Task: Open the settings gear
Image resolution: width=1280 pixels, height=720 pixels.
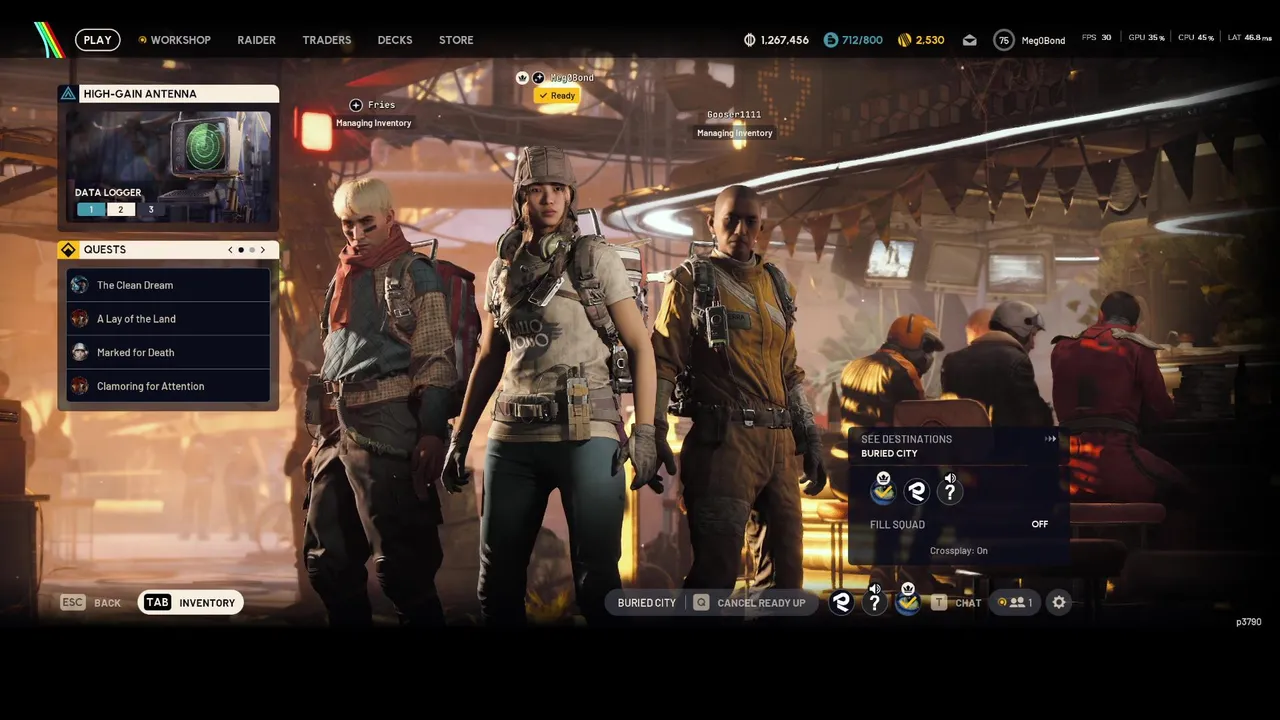Action: tap(1059, 602)
